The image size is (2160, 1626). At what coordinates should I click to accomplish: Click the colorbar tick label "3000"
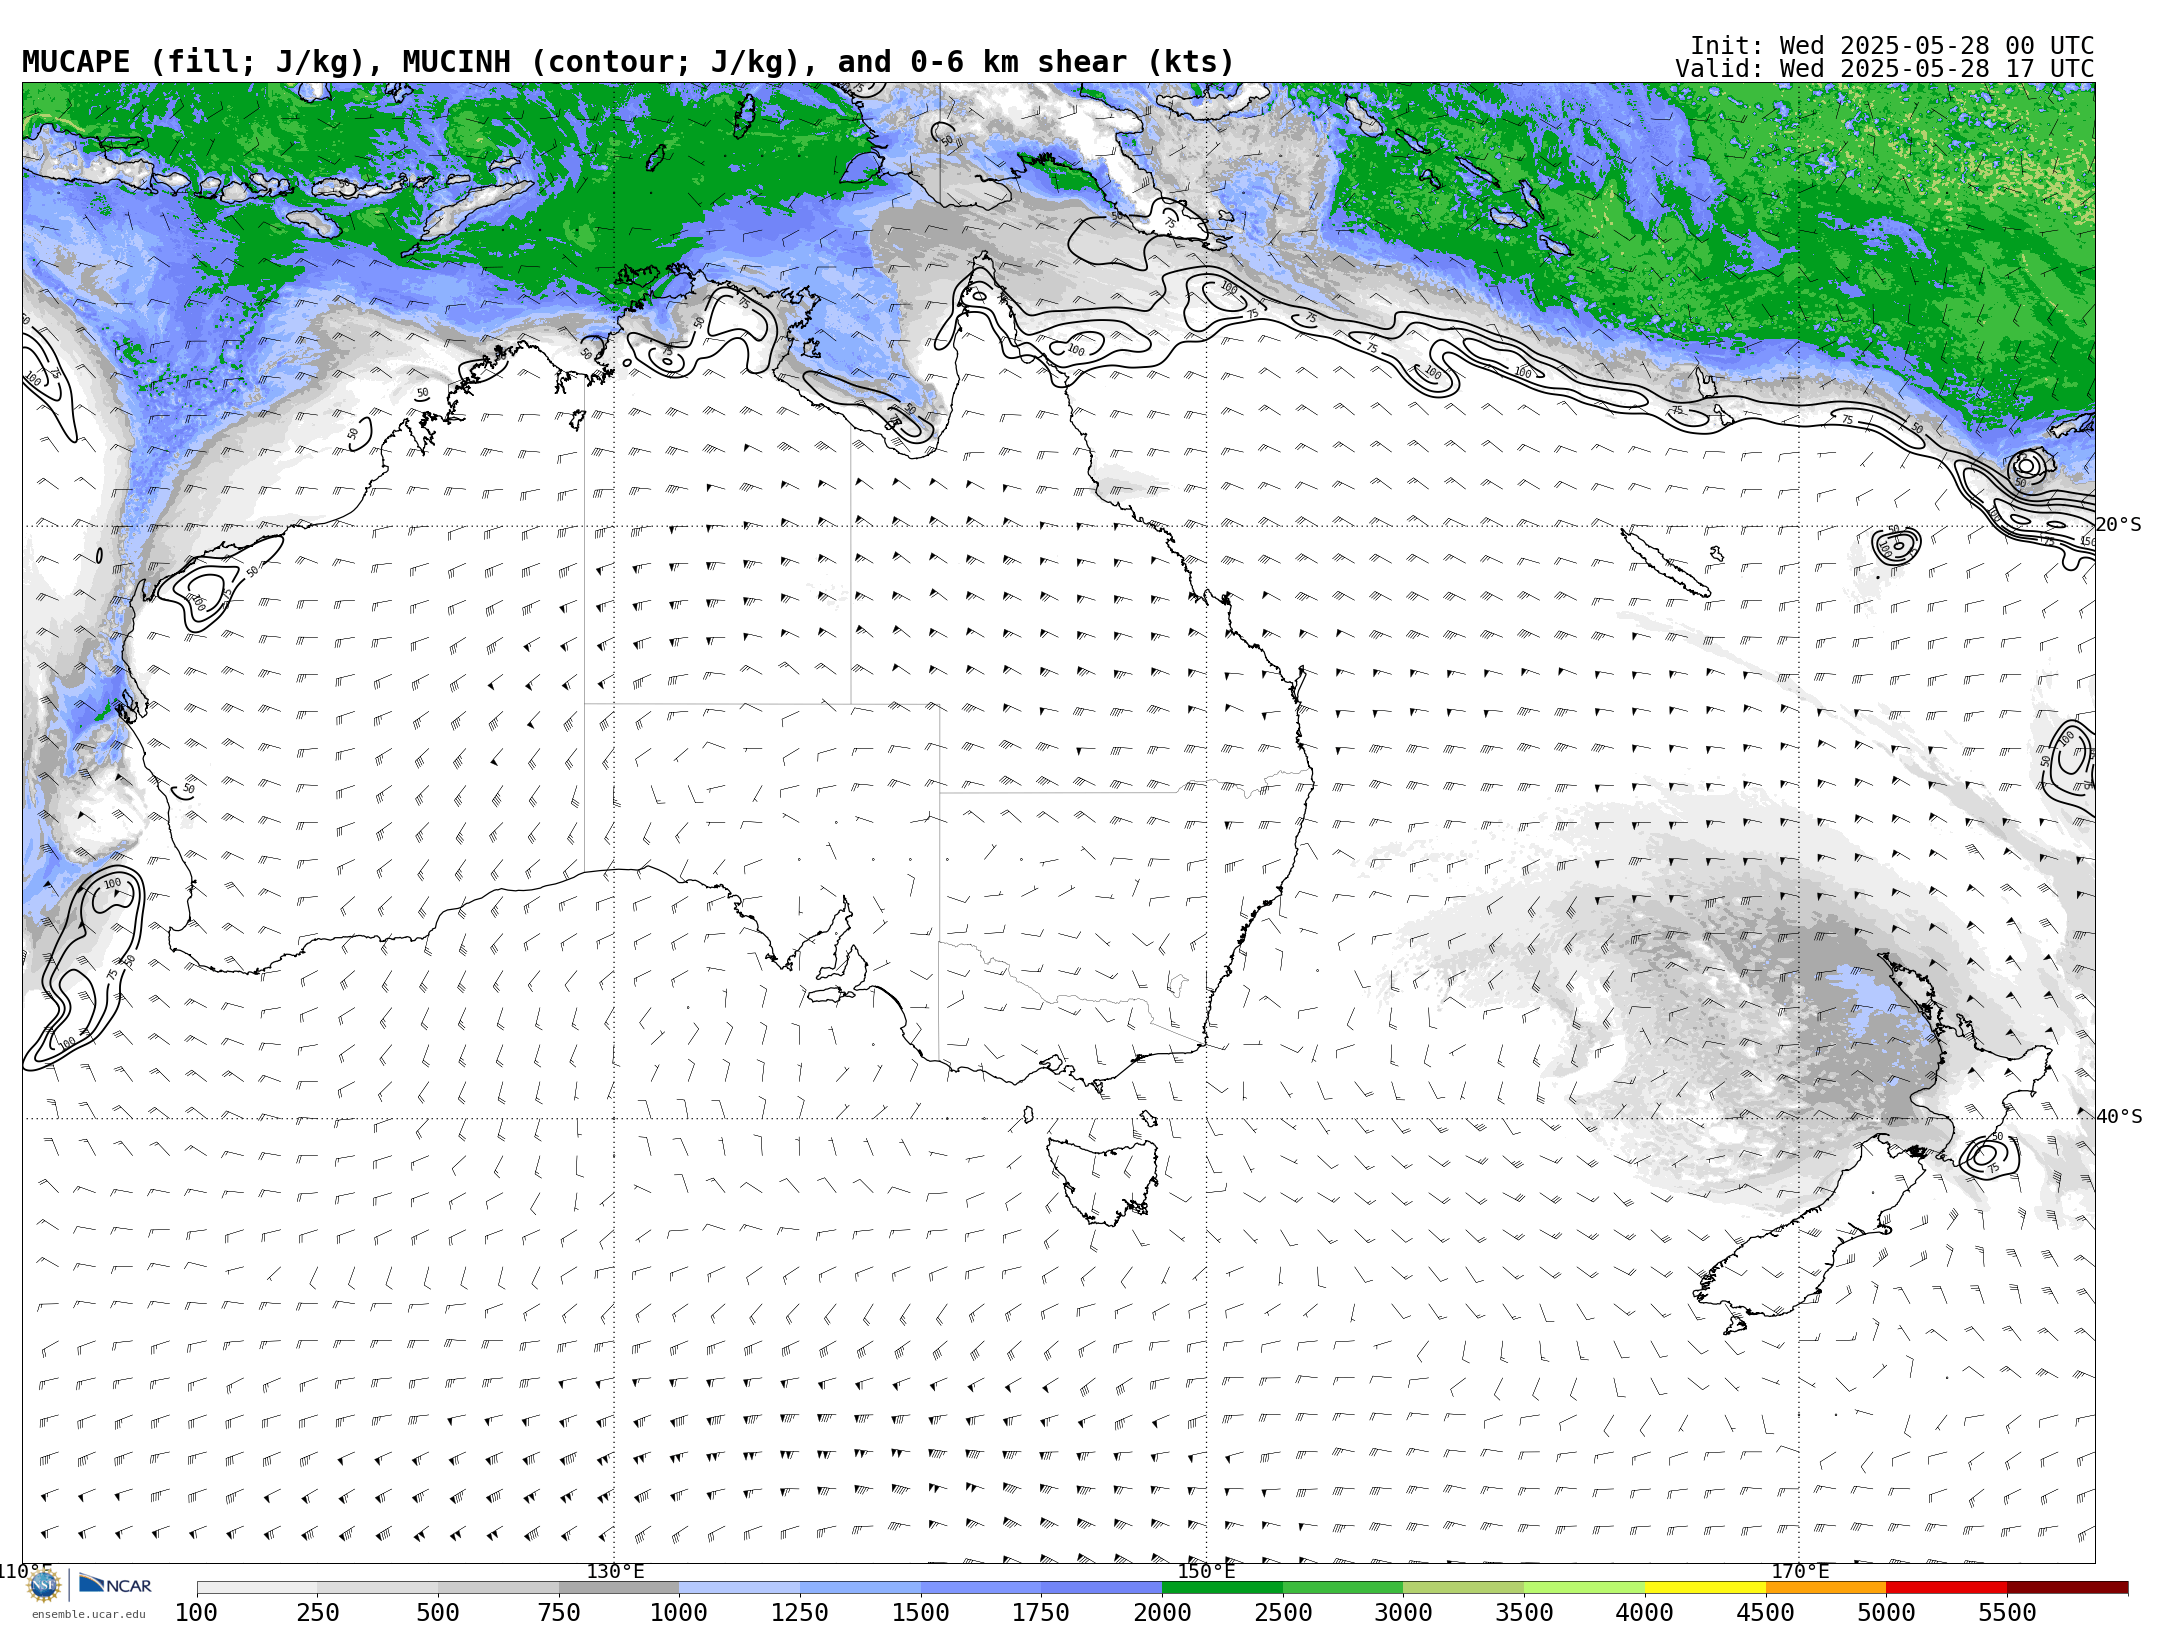[x=1403, y=1613]
